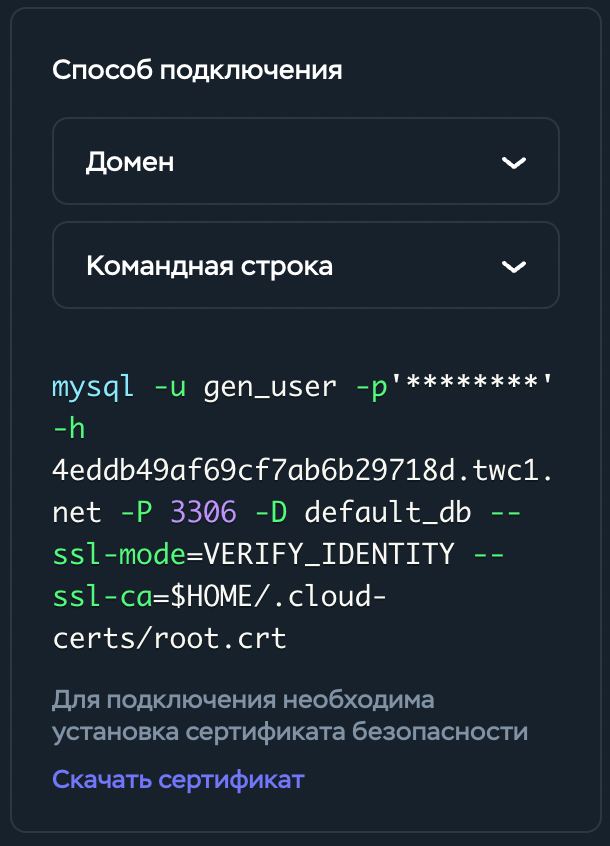The width and height of the screenshot is (610, 846).
Task: Click the Способ подключения heading
Action: (x=197, y=70)
